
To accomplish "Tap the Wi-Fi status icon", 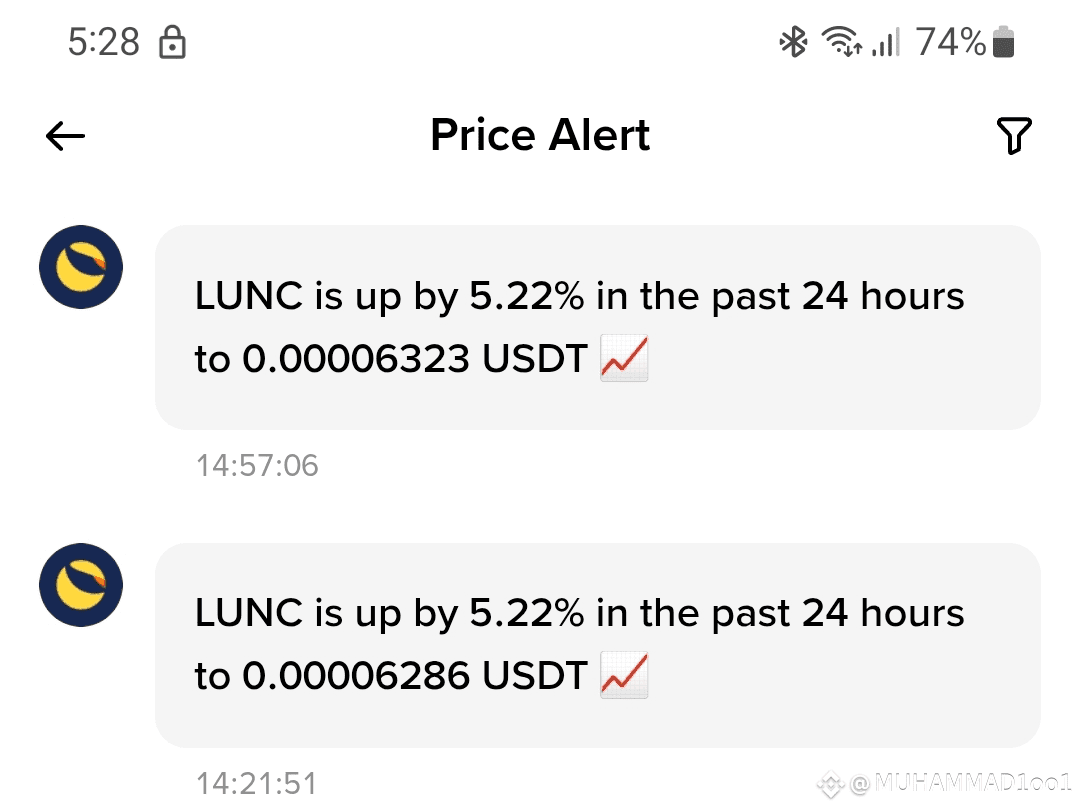I will [842, 42].
